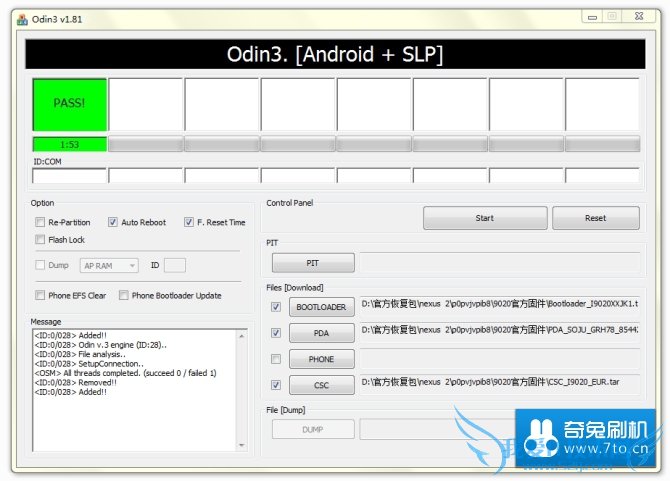Image resolution: width=670 pixels, height=481 pixels.
Task: Click the PDA_SOJU_GRH78 path field
Action: 500,330
